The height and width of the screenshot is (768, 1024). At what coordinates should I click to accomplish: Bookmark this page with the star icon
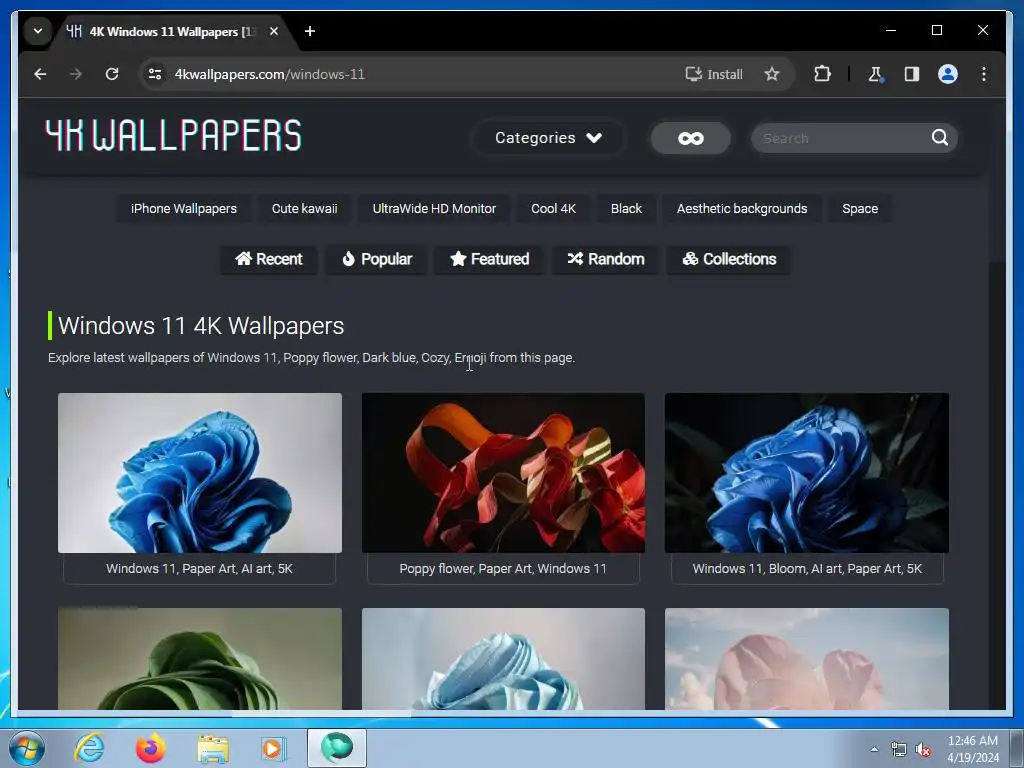point(772,74)
